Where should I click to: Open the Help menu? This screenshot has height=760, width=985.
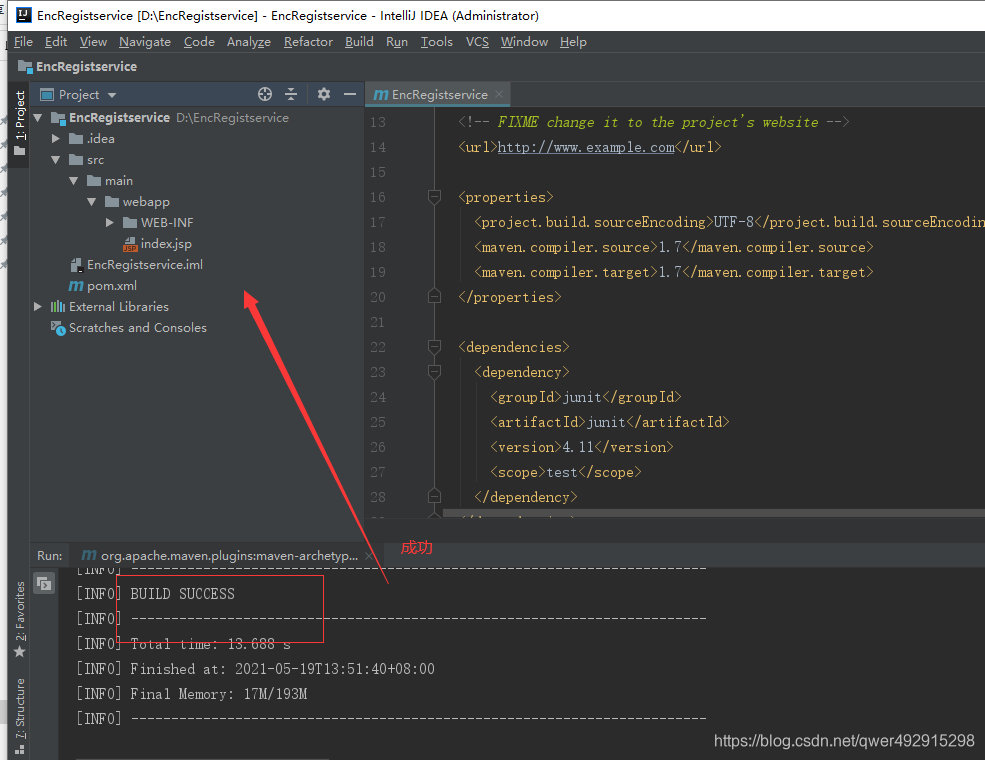pos(574,41)
